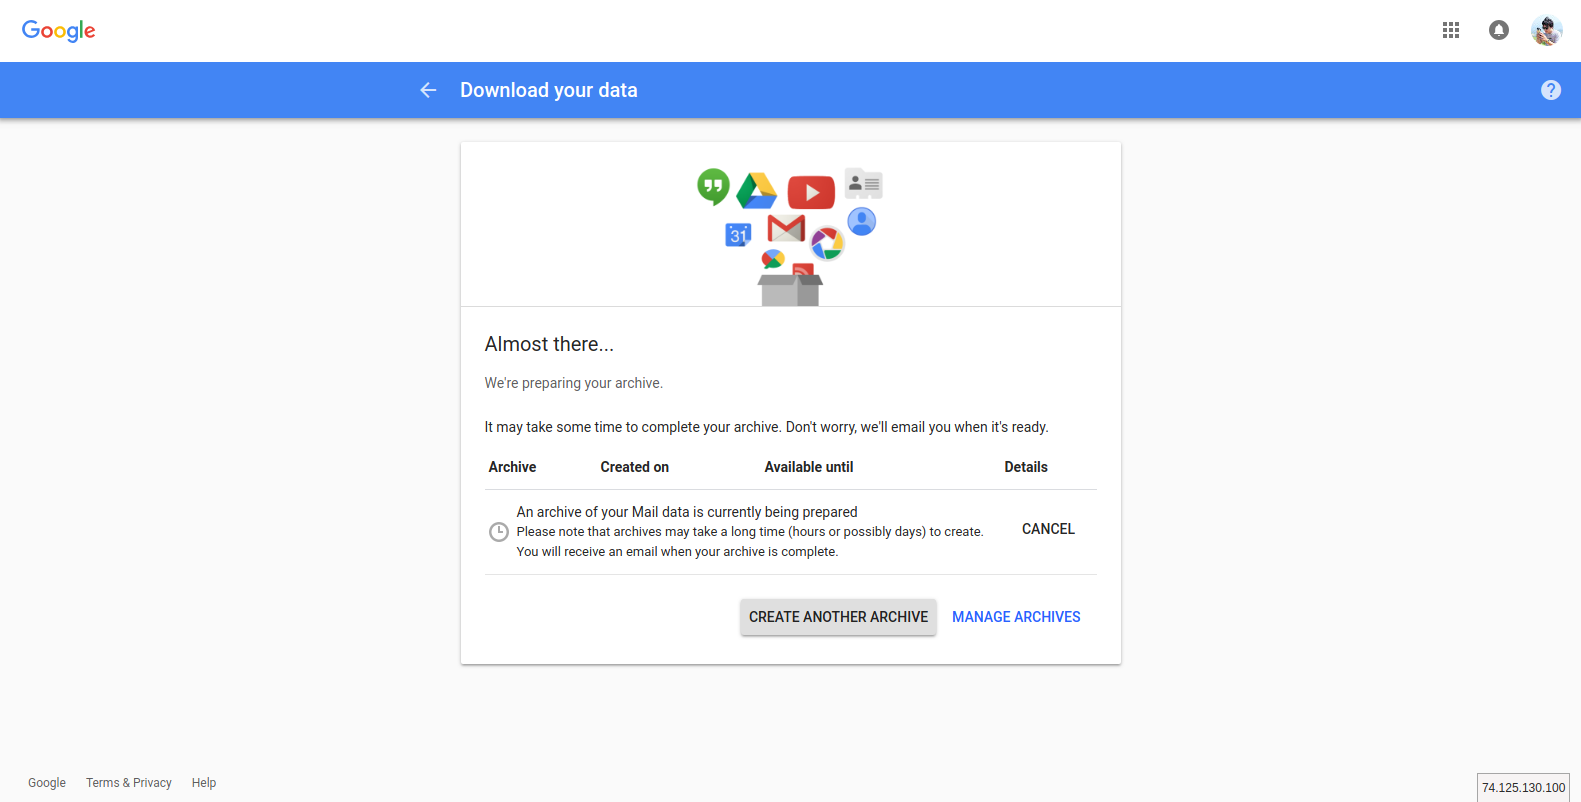1581x802 pixels.
Task: Open the Help link in footer
Action: pos(204,783)
